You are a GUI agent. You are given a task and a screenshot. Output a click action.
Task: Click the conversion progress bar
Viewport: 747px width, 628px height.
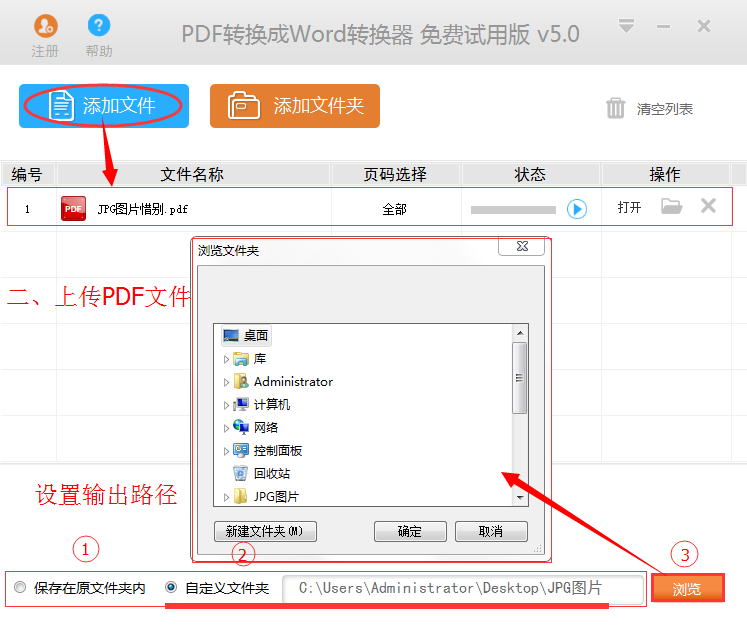[x=513, y=210]
